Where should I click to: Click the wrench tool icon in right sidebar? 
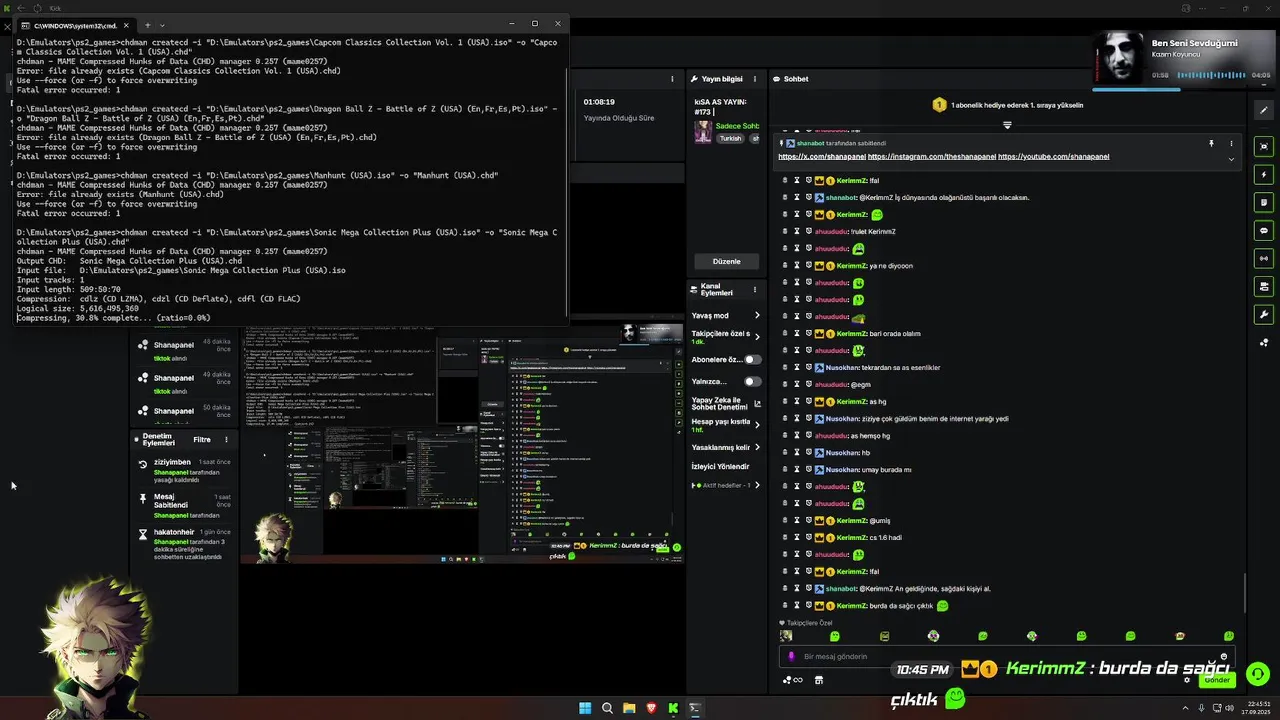pos(1264,314)
